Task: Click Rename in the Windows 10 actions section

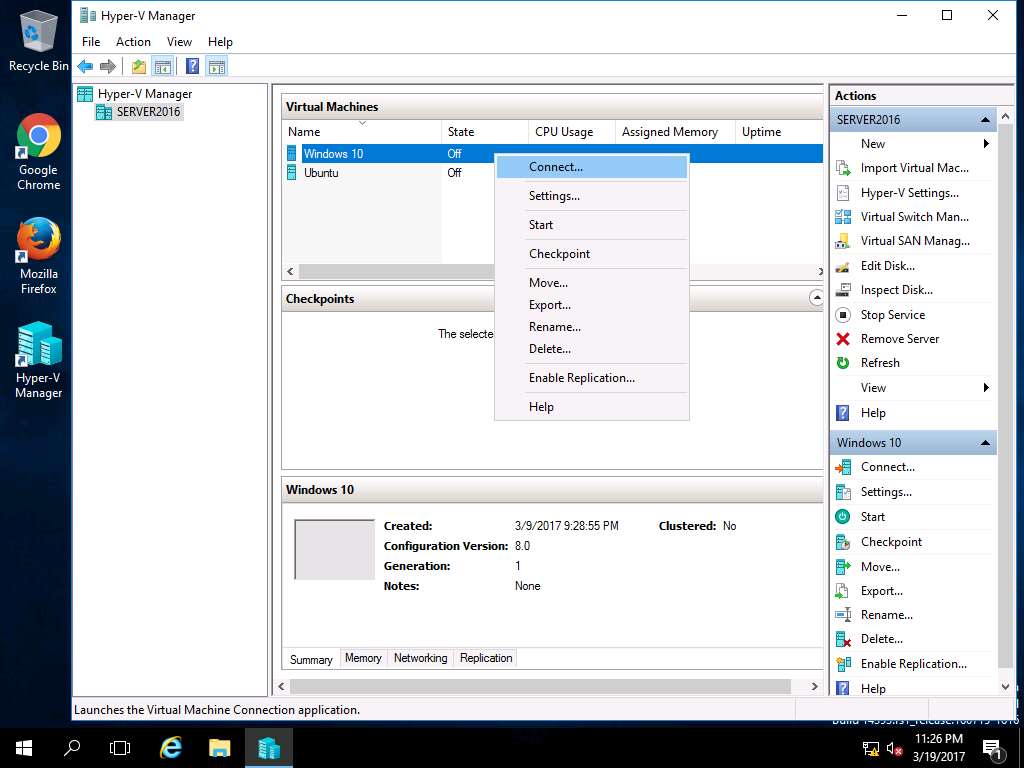Action: [x=886, y=615]
